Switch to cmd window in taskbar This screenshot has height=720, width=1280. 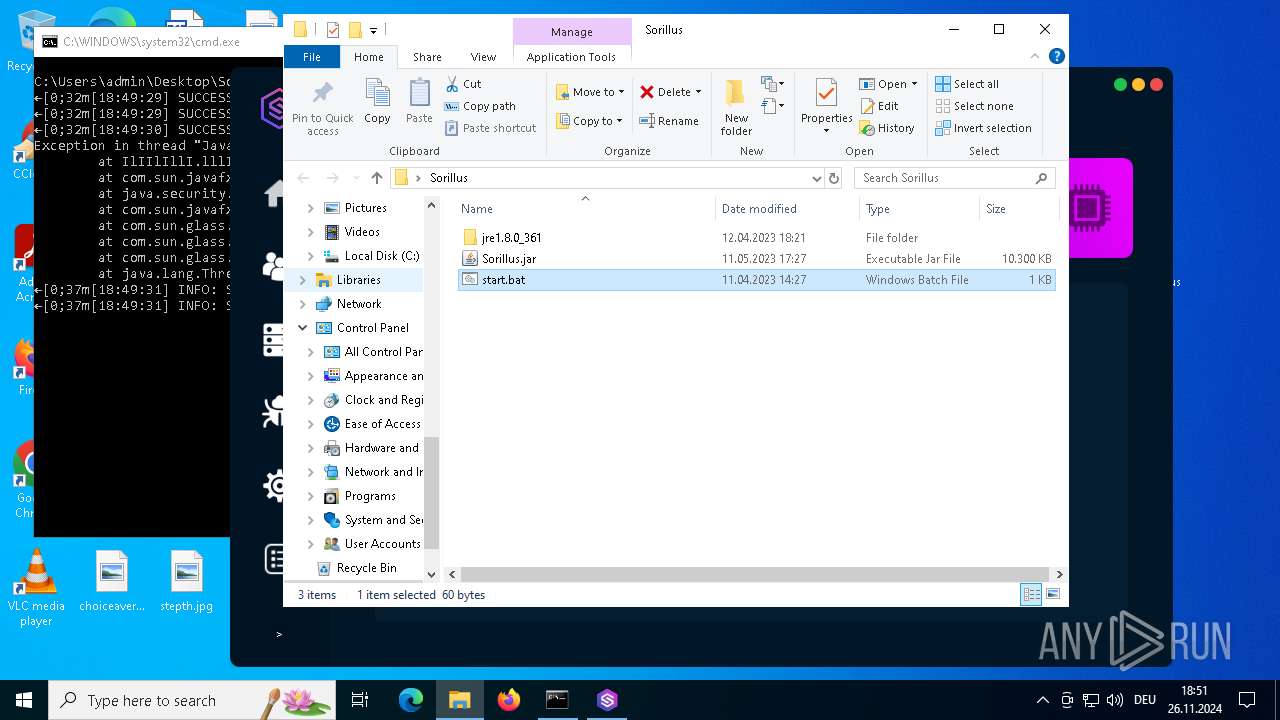click(x=557, y=700)
